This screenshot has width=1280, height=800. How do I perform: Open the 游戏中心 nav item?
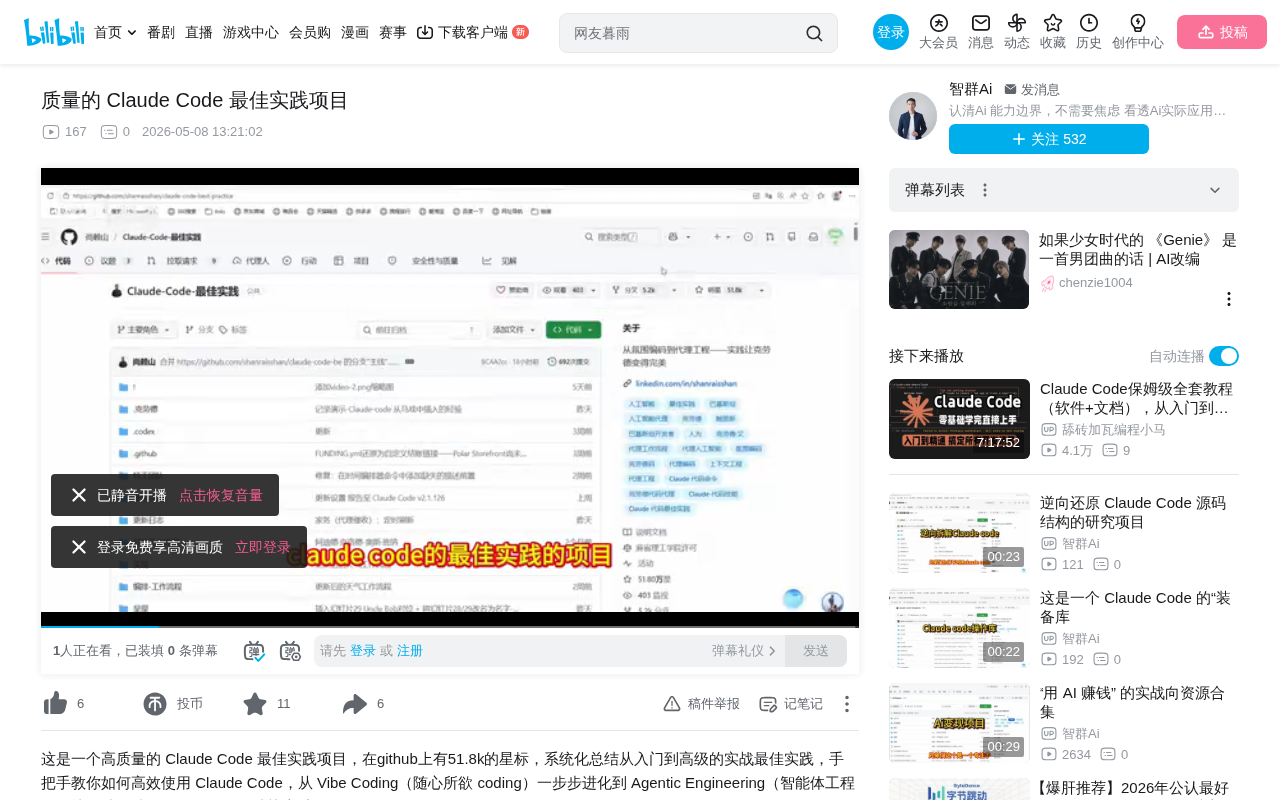(251, 32)
